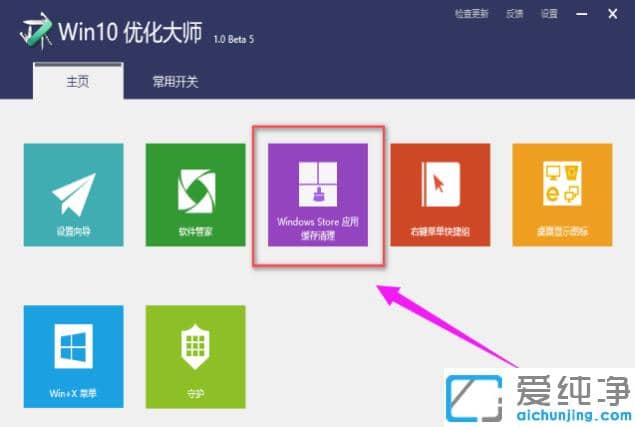
Task: Switch to the 主页 tab
Action: 77,82
